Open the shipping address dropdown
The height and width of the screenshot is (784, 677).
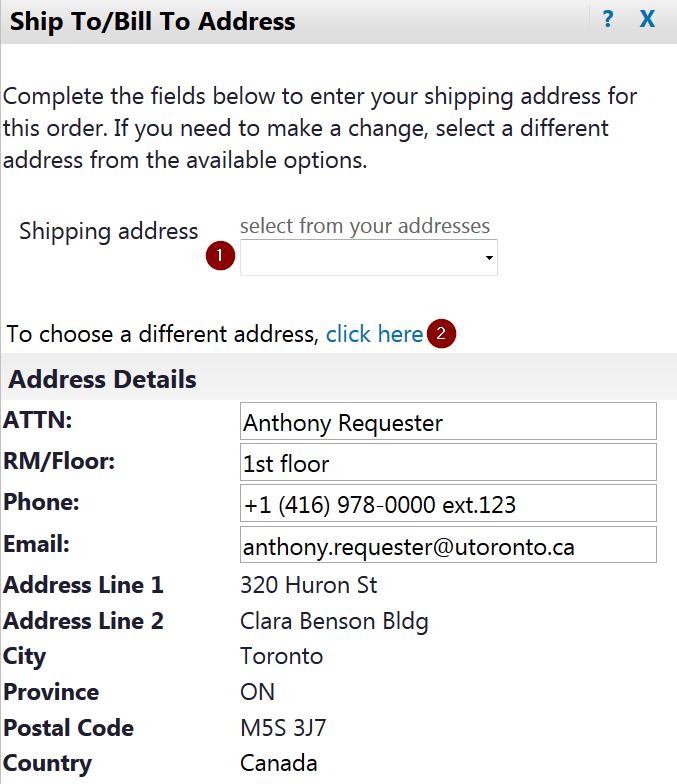click(x=369, y=258)
